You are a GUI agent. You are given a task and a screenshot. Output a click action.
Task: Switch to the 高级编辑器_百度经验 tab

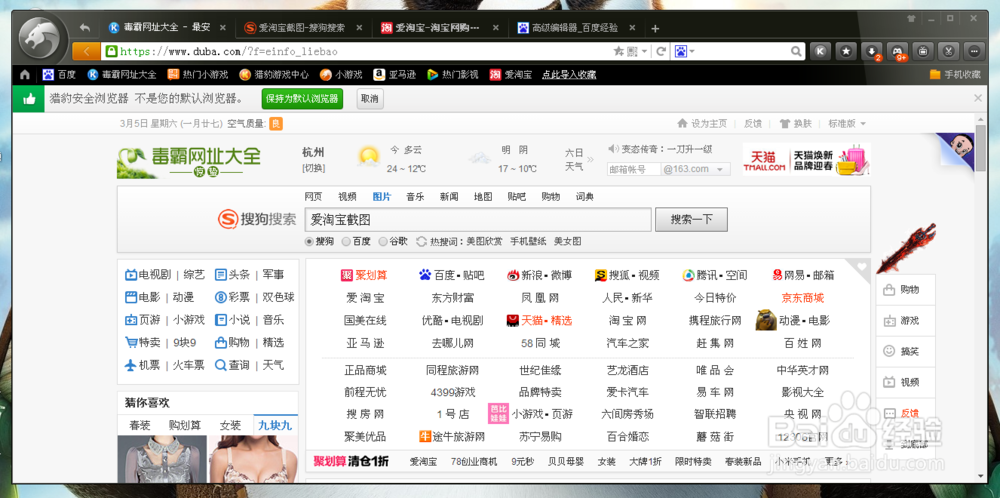[575, 28]
